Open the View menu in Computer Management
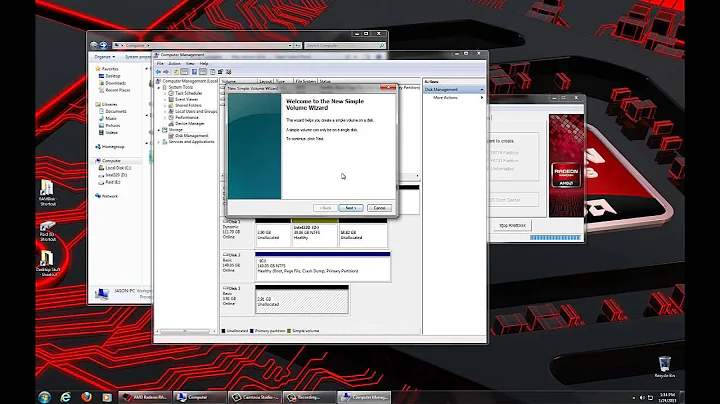The height and width of the screenshot is (404, 720). coord(190,63)
